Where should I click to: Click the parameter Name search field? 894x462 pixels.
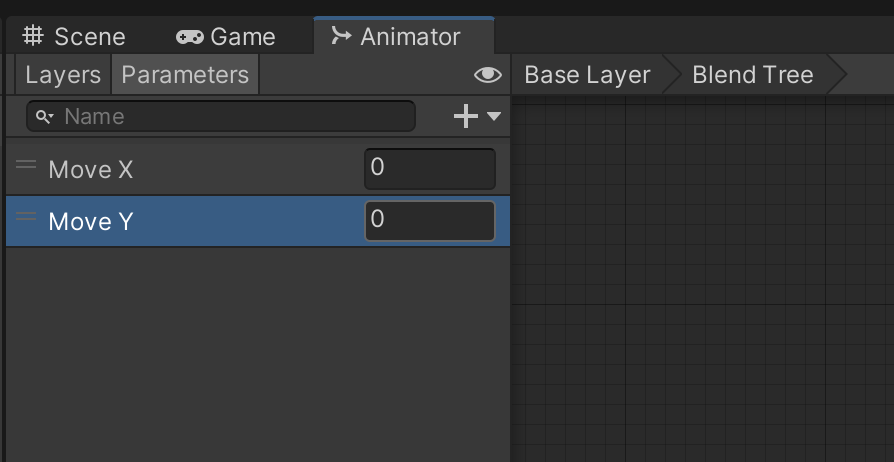[235, 117]
